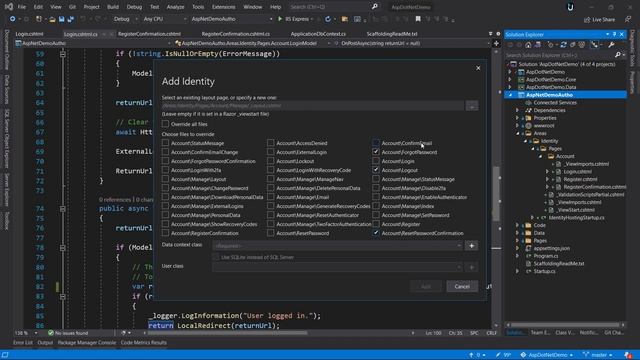640x360 pixels.
Task: Collapse the Areas folder node
Action: pyautogui.click(x=518, y=133)
